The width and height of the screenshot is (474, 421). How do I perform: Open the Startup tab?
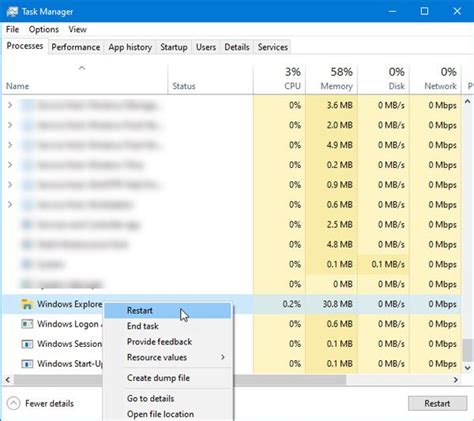pos(174,47)
